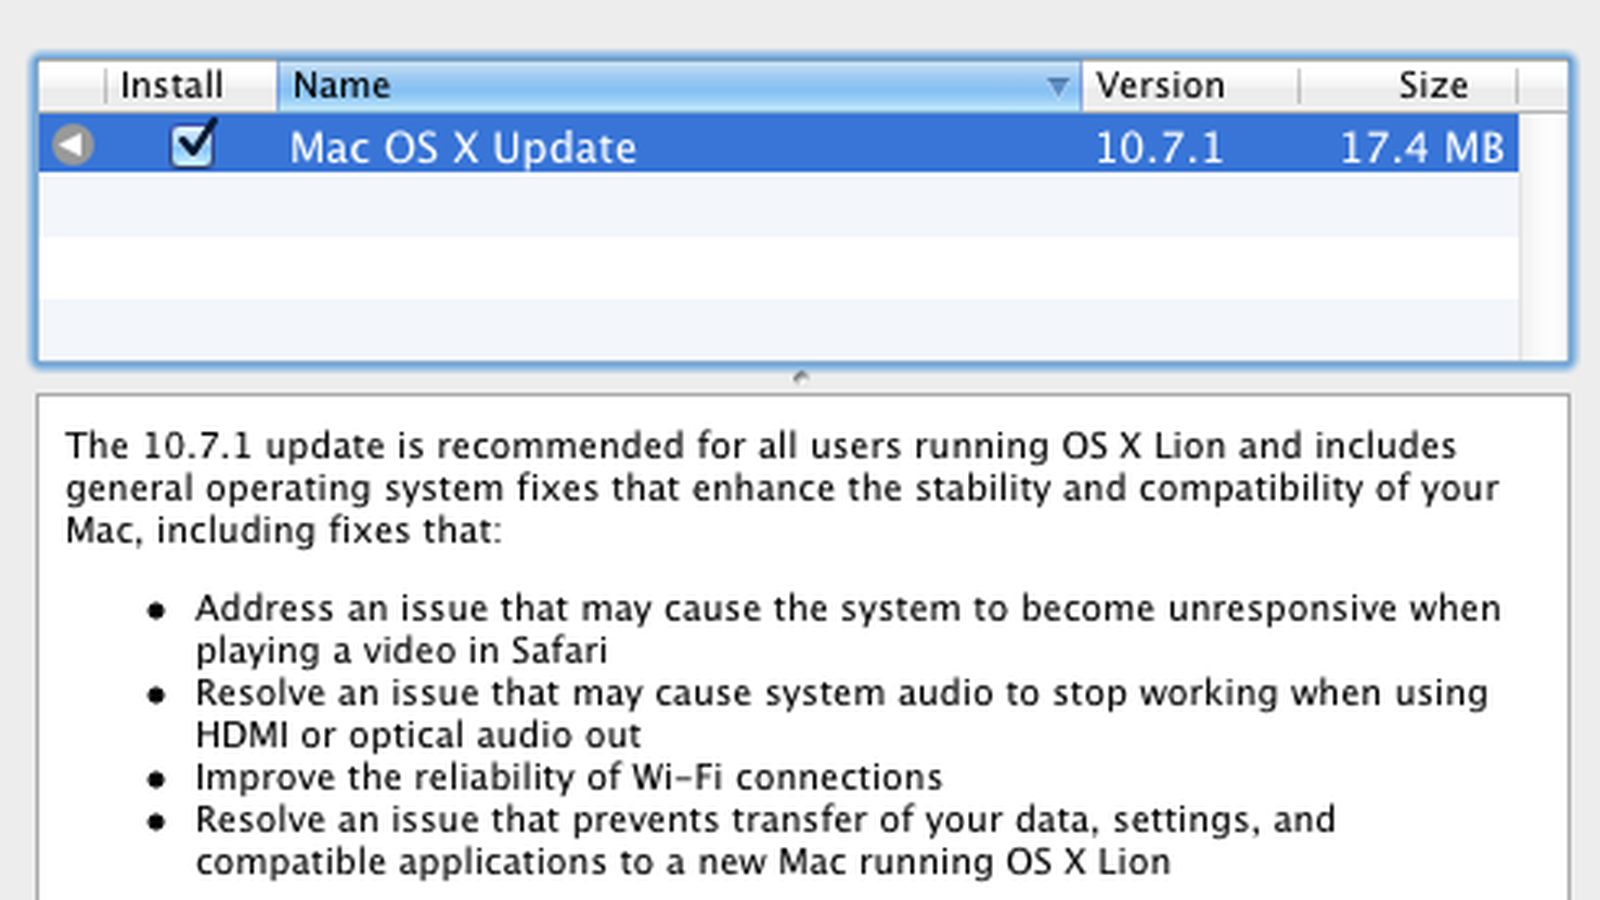Viewport: 1600px width, 900px height.
Task: Click the update list's vertical scrollbar track
Action: [1543, 236]
